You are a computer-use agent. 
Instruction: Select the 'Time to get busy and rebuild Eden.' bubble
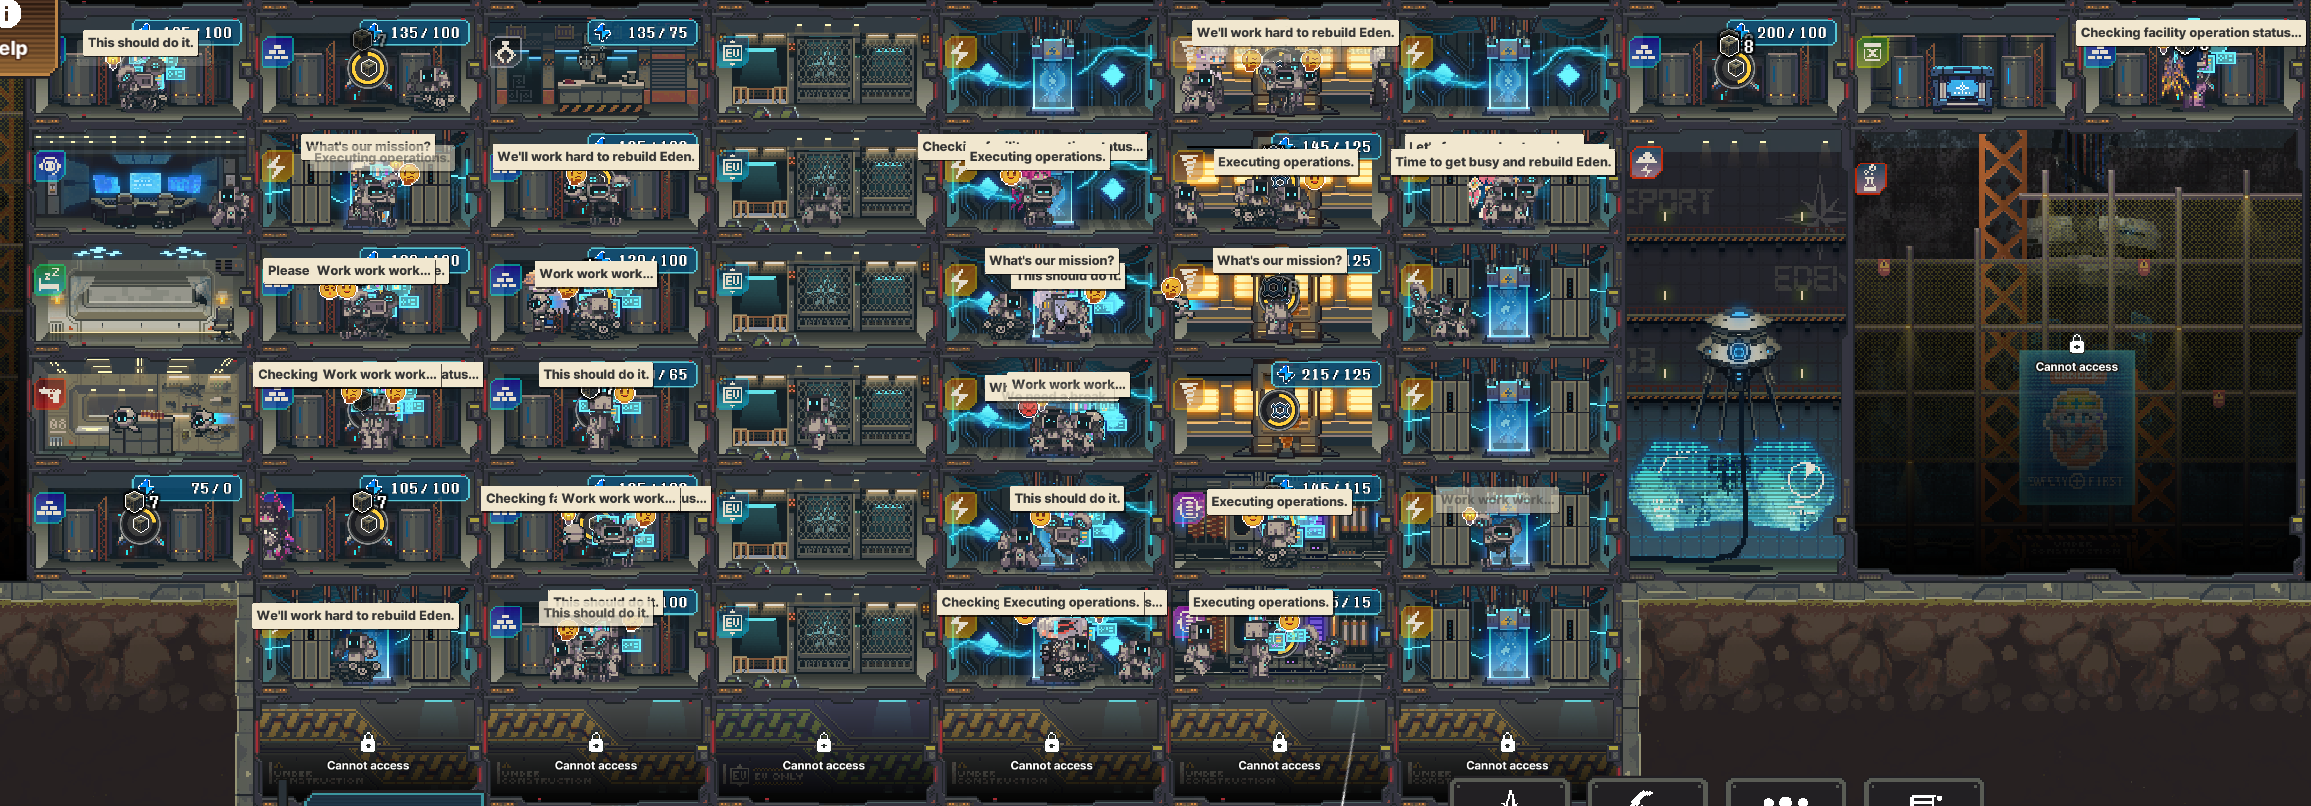(x=1503, y=162)
